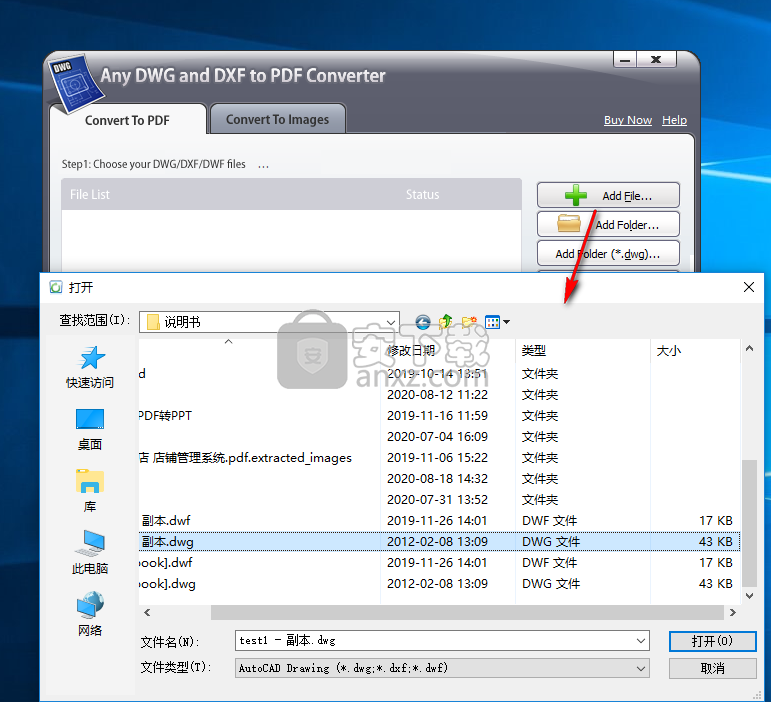Select folder modified 2020-08-12 11:22
The height and width of the screenshot is (702, 771).
[x=439, y=395]
